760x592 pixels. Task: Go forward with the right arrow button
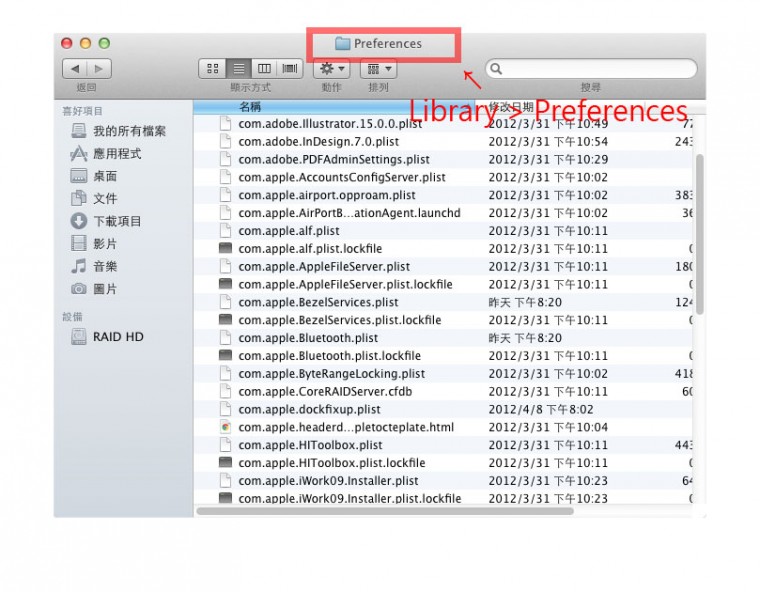tap(99, 69)
